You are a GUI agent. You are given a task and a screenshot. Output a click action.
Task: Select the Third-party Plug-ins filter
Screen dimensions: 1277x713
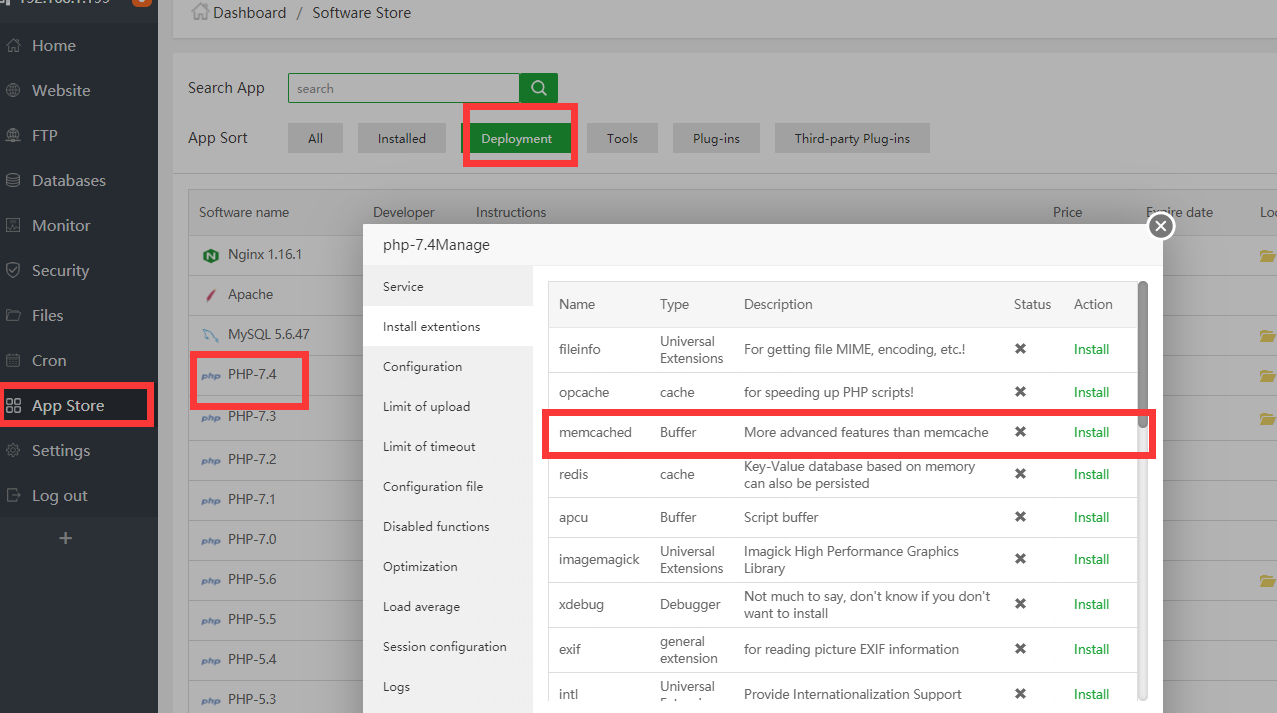point(852,139)
